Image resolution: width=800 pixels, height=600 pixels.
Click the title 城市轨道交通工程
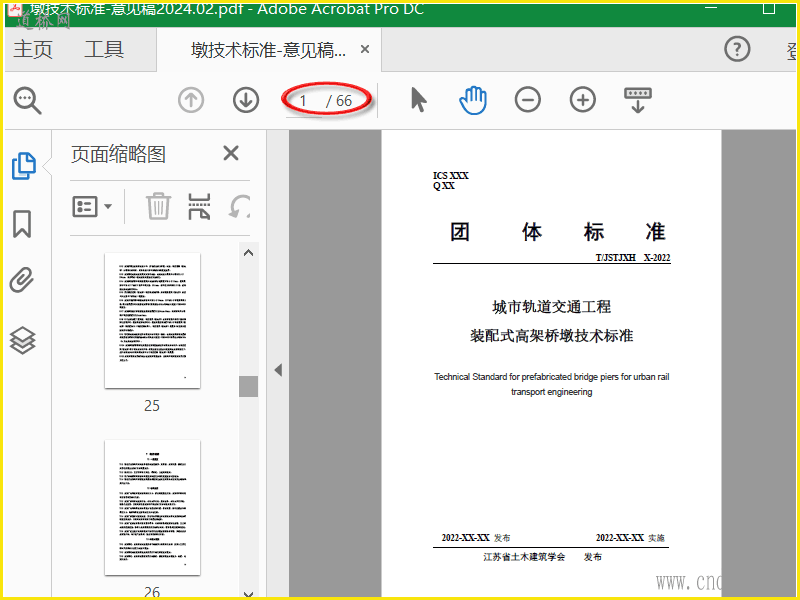click(x=552, y=307)
